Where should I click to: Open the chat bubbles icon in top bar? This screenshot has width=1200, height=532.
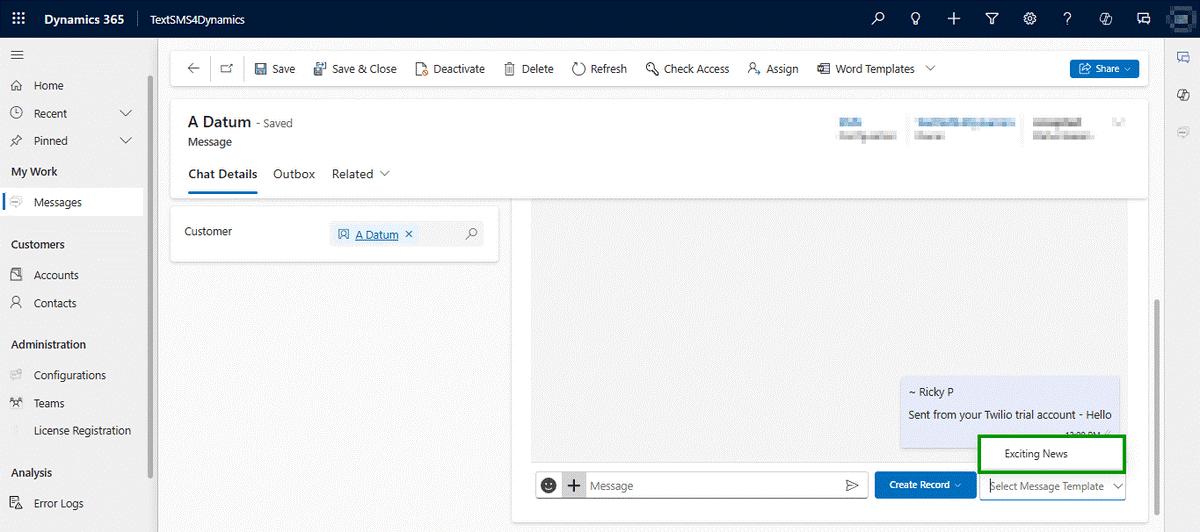1144,19
